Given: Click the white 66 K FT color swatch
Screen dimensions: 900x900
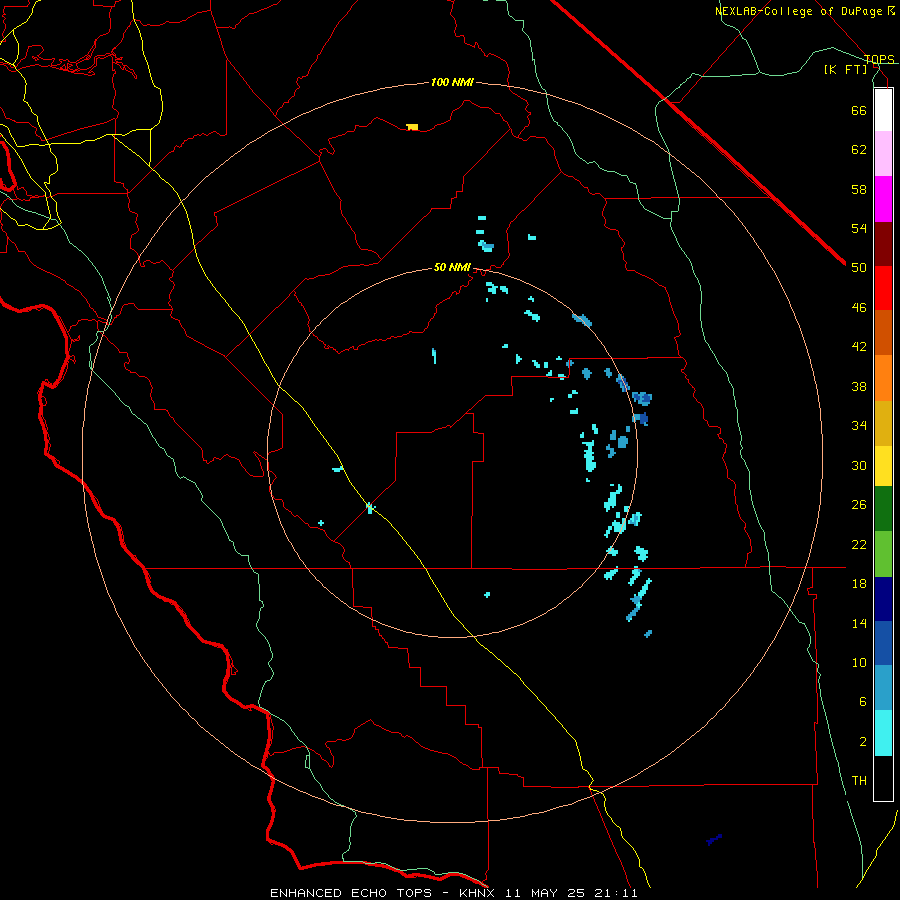Looking at the screenshot, I should click(883, 110).
